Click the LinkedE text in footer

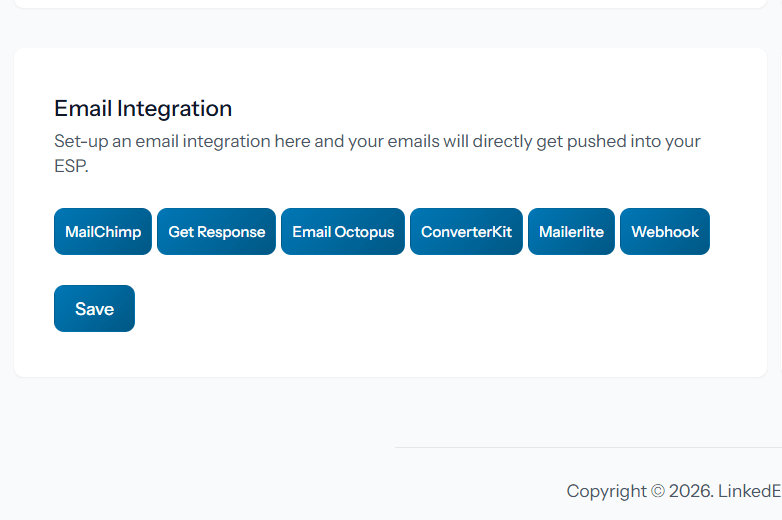[749, 491]
